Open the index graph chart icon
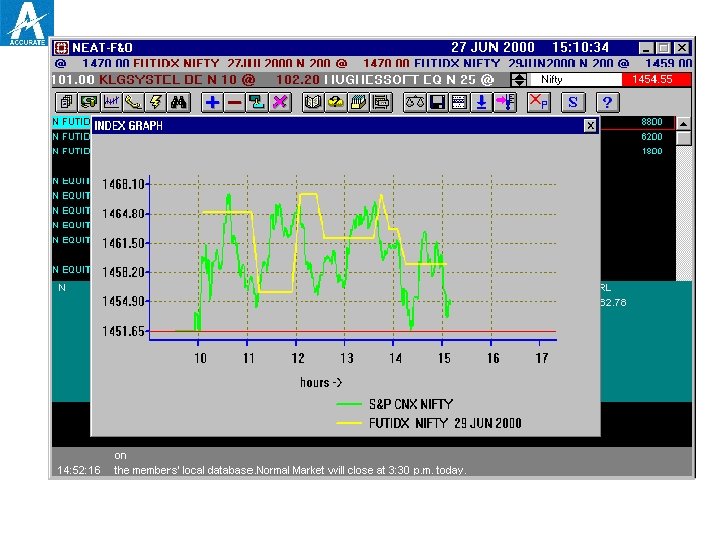The height and width of the screenshot is (540, 720). coord(111,102)
